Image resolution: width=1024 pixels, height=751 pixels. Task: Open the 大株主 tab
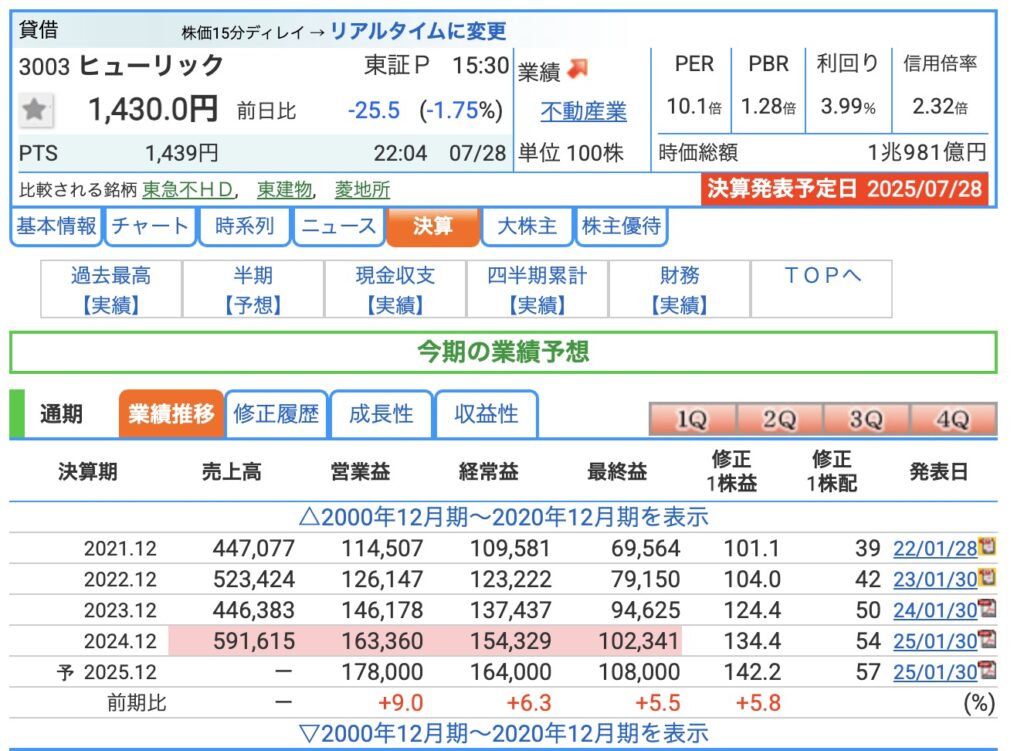(527, 227)
